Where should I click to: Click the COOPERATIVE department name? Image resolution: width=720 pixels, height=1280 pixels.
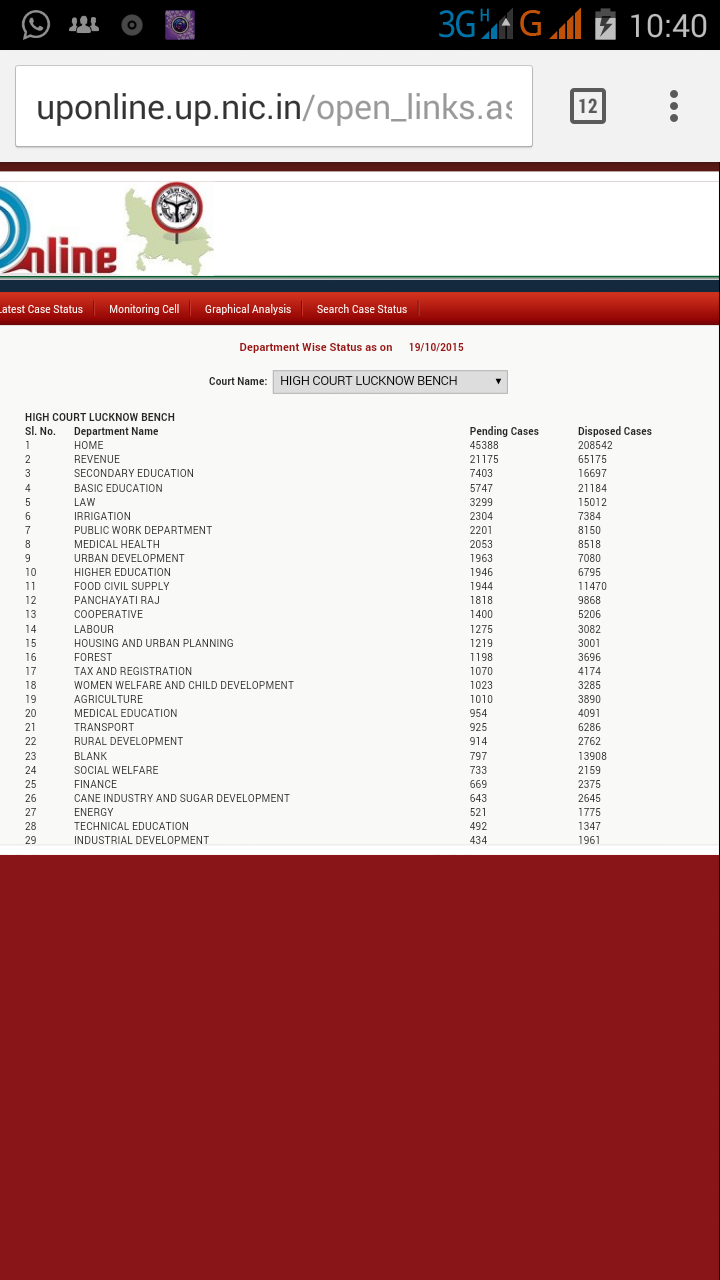[x=108, y=615]
